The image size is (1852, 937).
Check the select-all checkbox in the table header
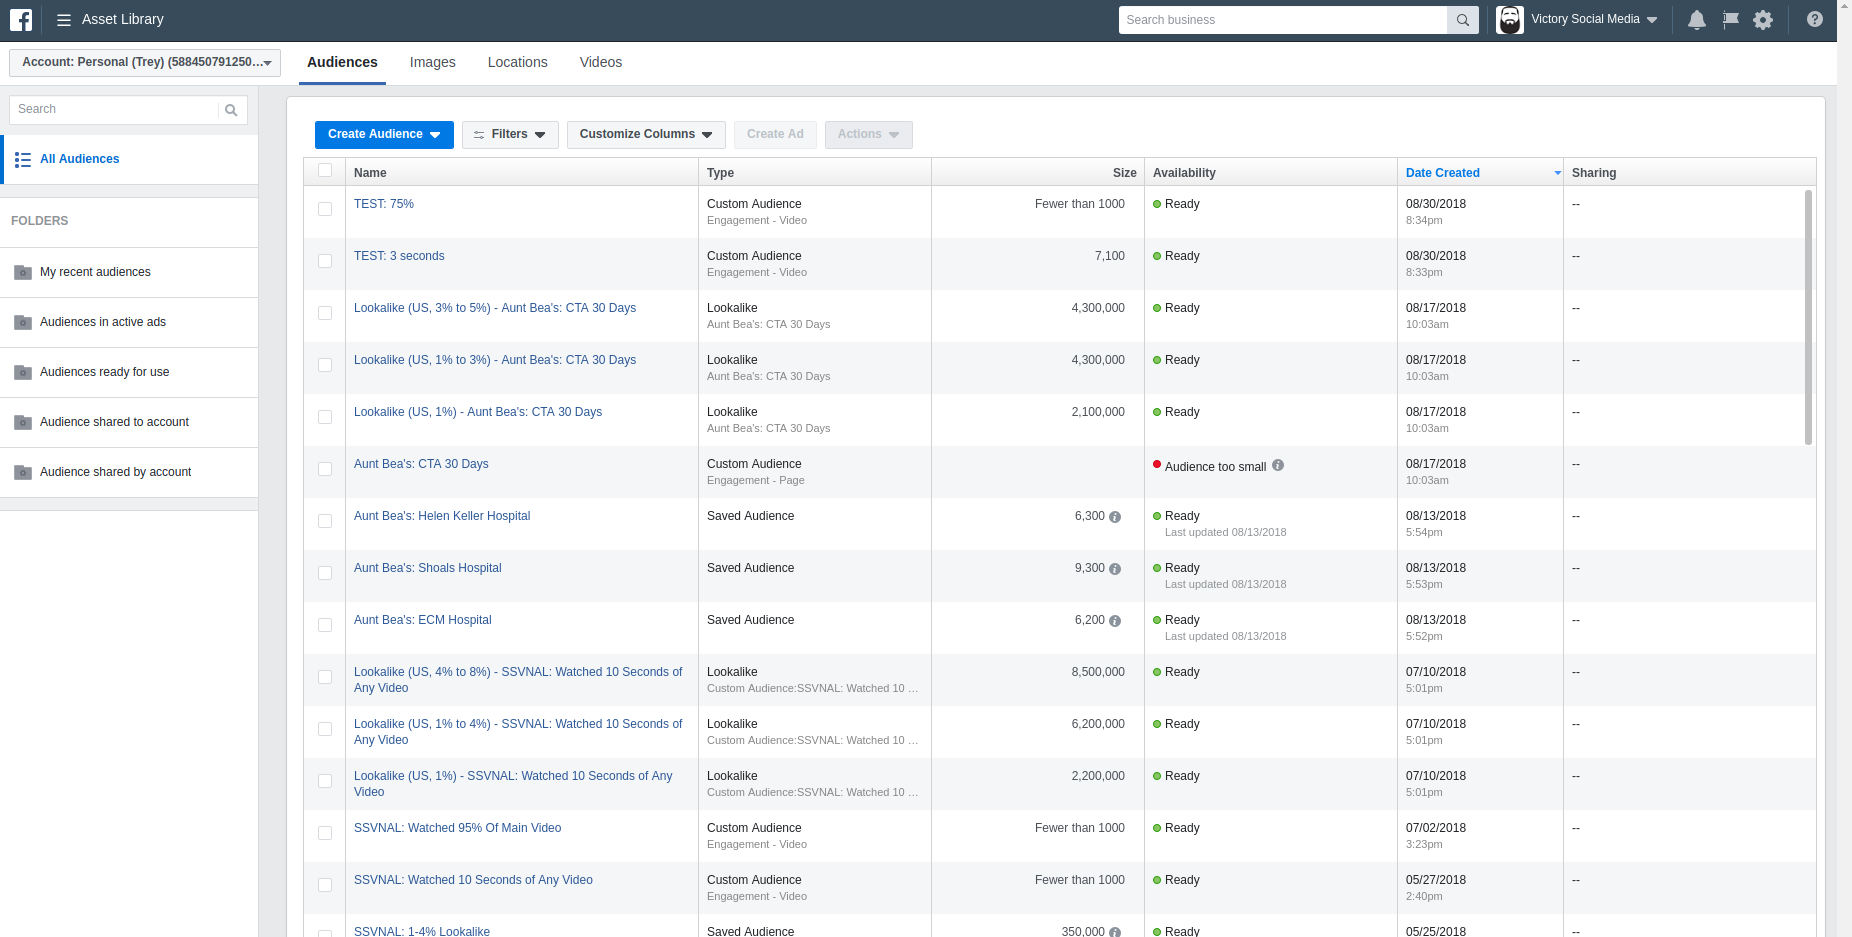[324, 170]
